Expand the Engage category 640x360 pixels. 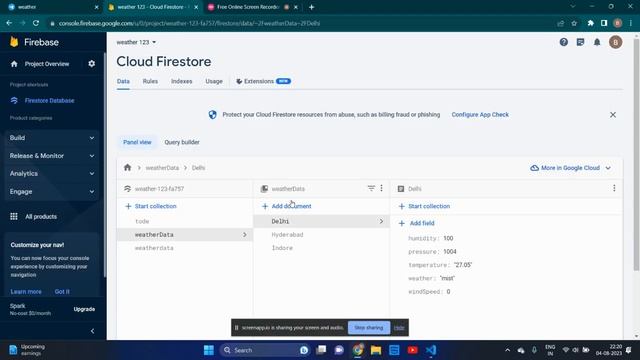pos(52,192)
